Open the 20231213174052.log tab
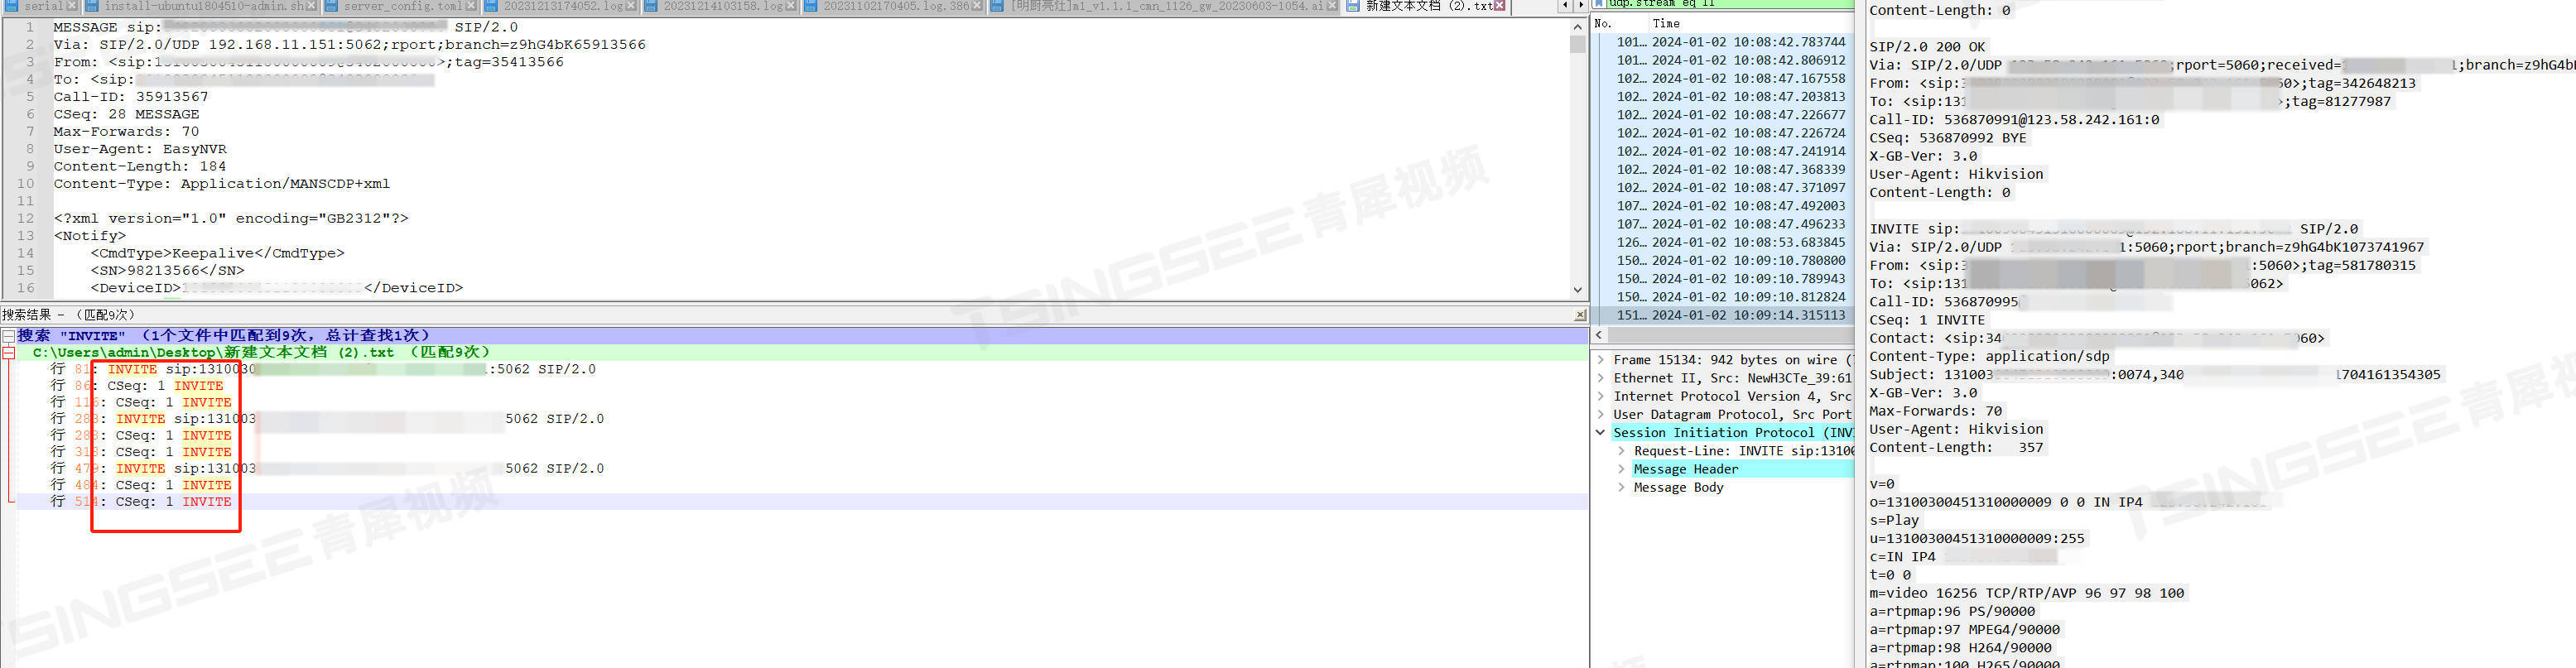Image resolution: width=2576 pixels, height=668 pixels. click(561, 6)
